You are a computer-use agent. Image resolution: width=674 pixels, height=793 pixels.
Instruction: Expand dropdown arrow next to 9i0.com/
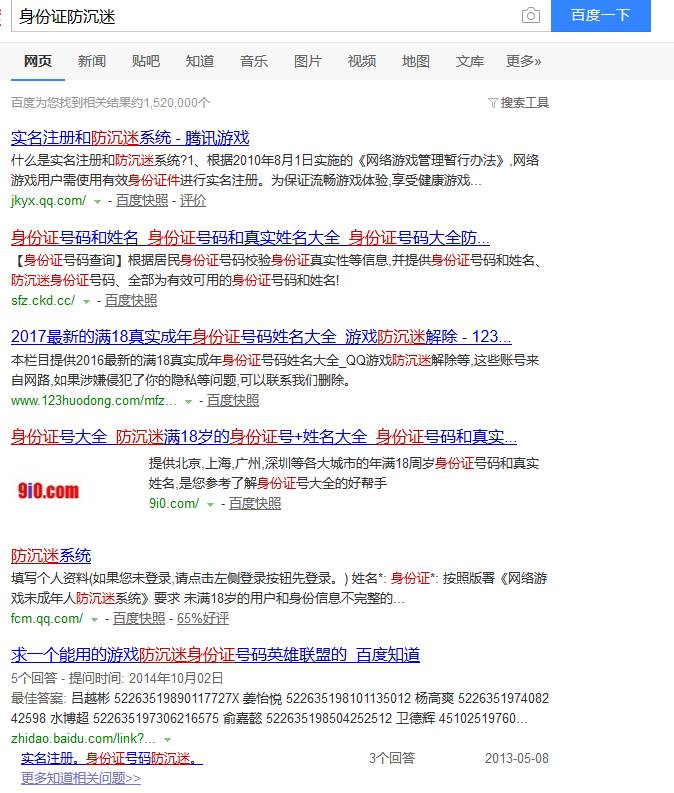point(210,505)
